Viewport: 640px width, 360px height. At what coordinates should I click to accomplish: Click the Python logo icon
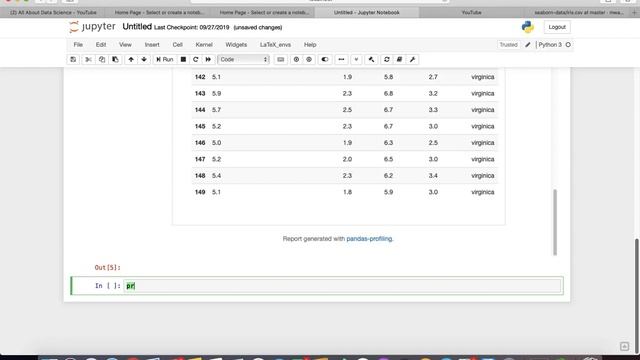coord(527,27)
